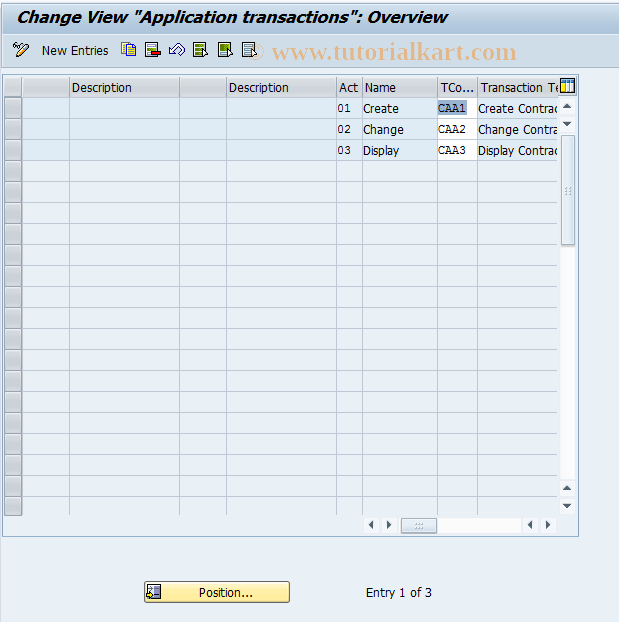Click the New Entries button
This screenshot has width=619, height=622.
pos(75,51)
